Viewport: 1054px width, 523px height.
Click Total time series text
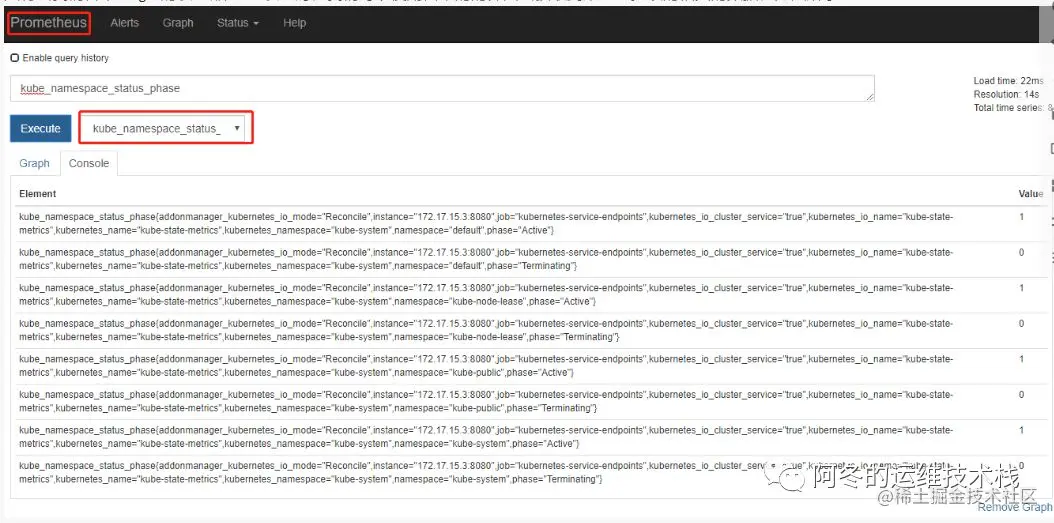(x=1014, y=108)
